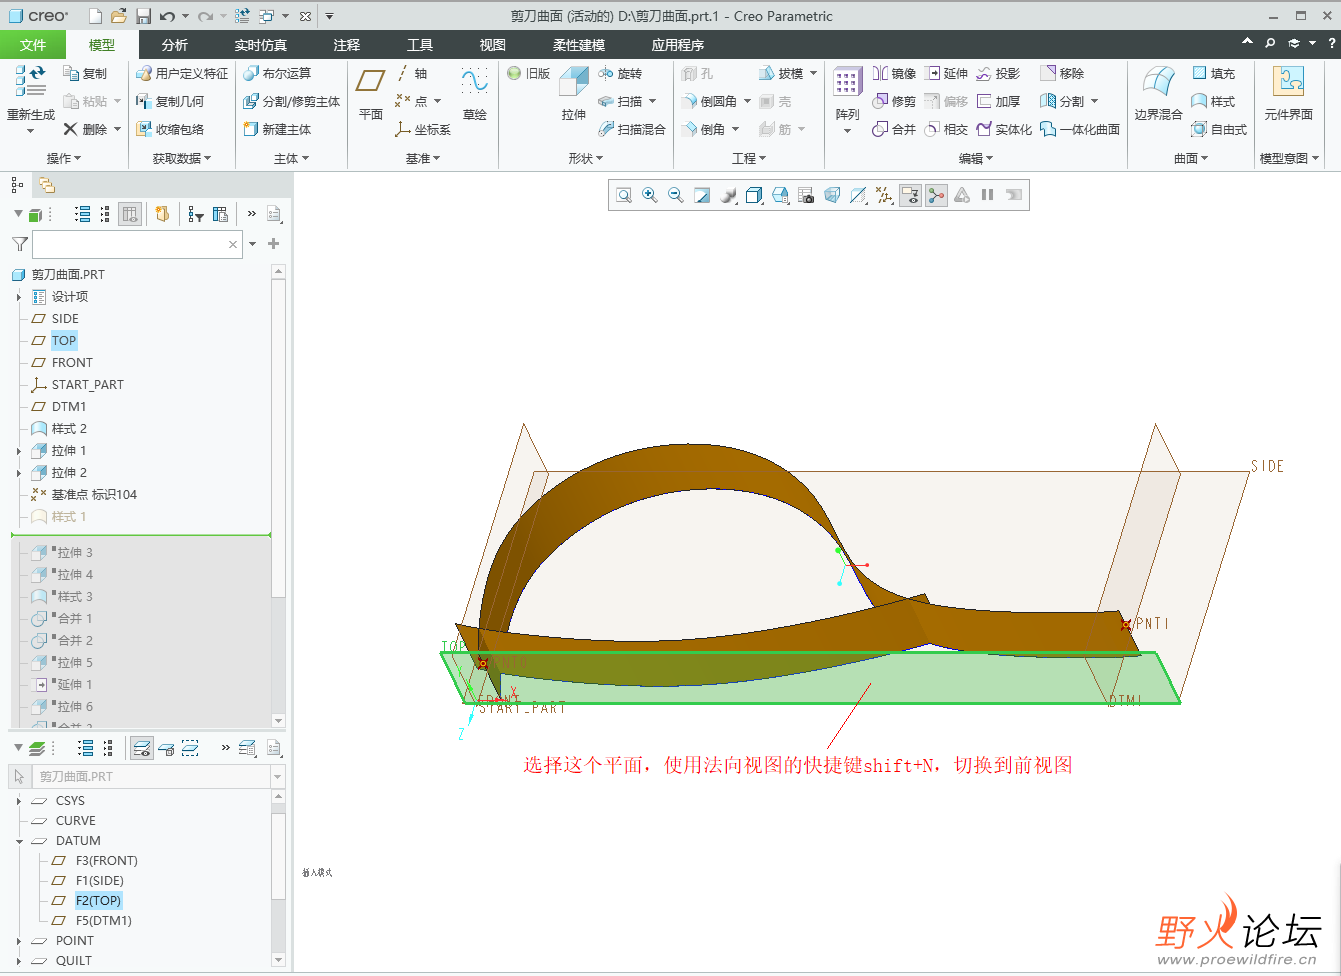Click the 平面 datum plane icon
This screenshot has height=976, width=1341.
click(x=371, y=81)
